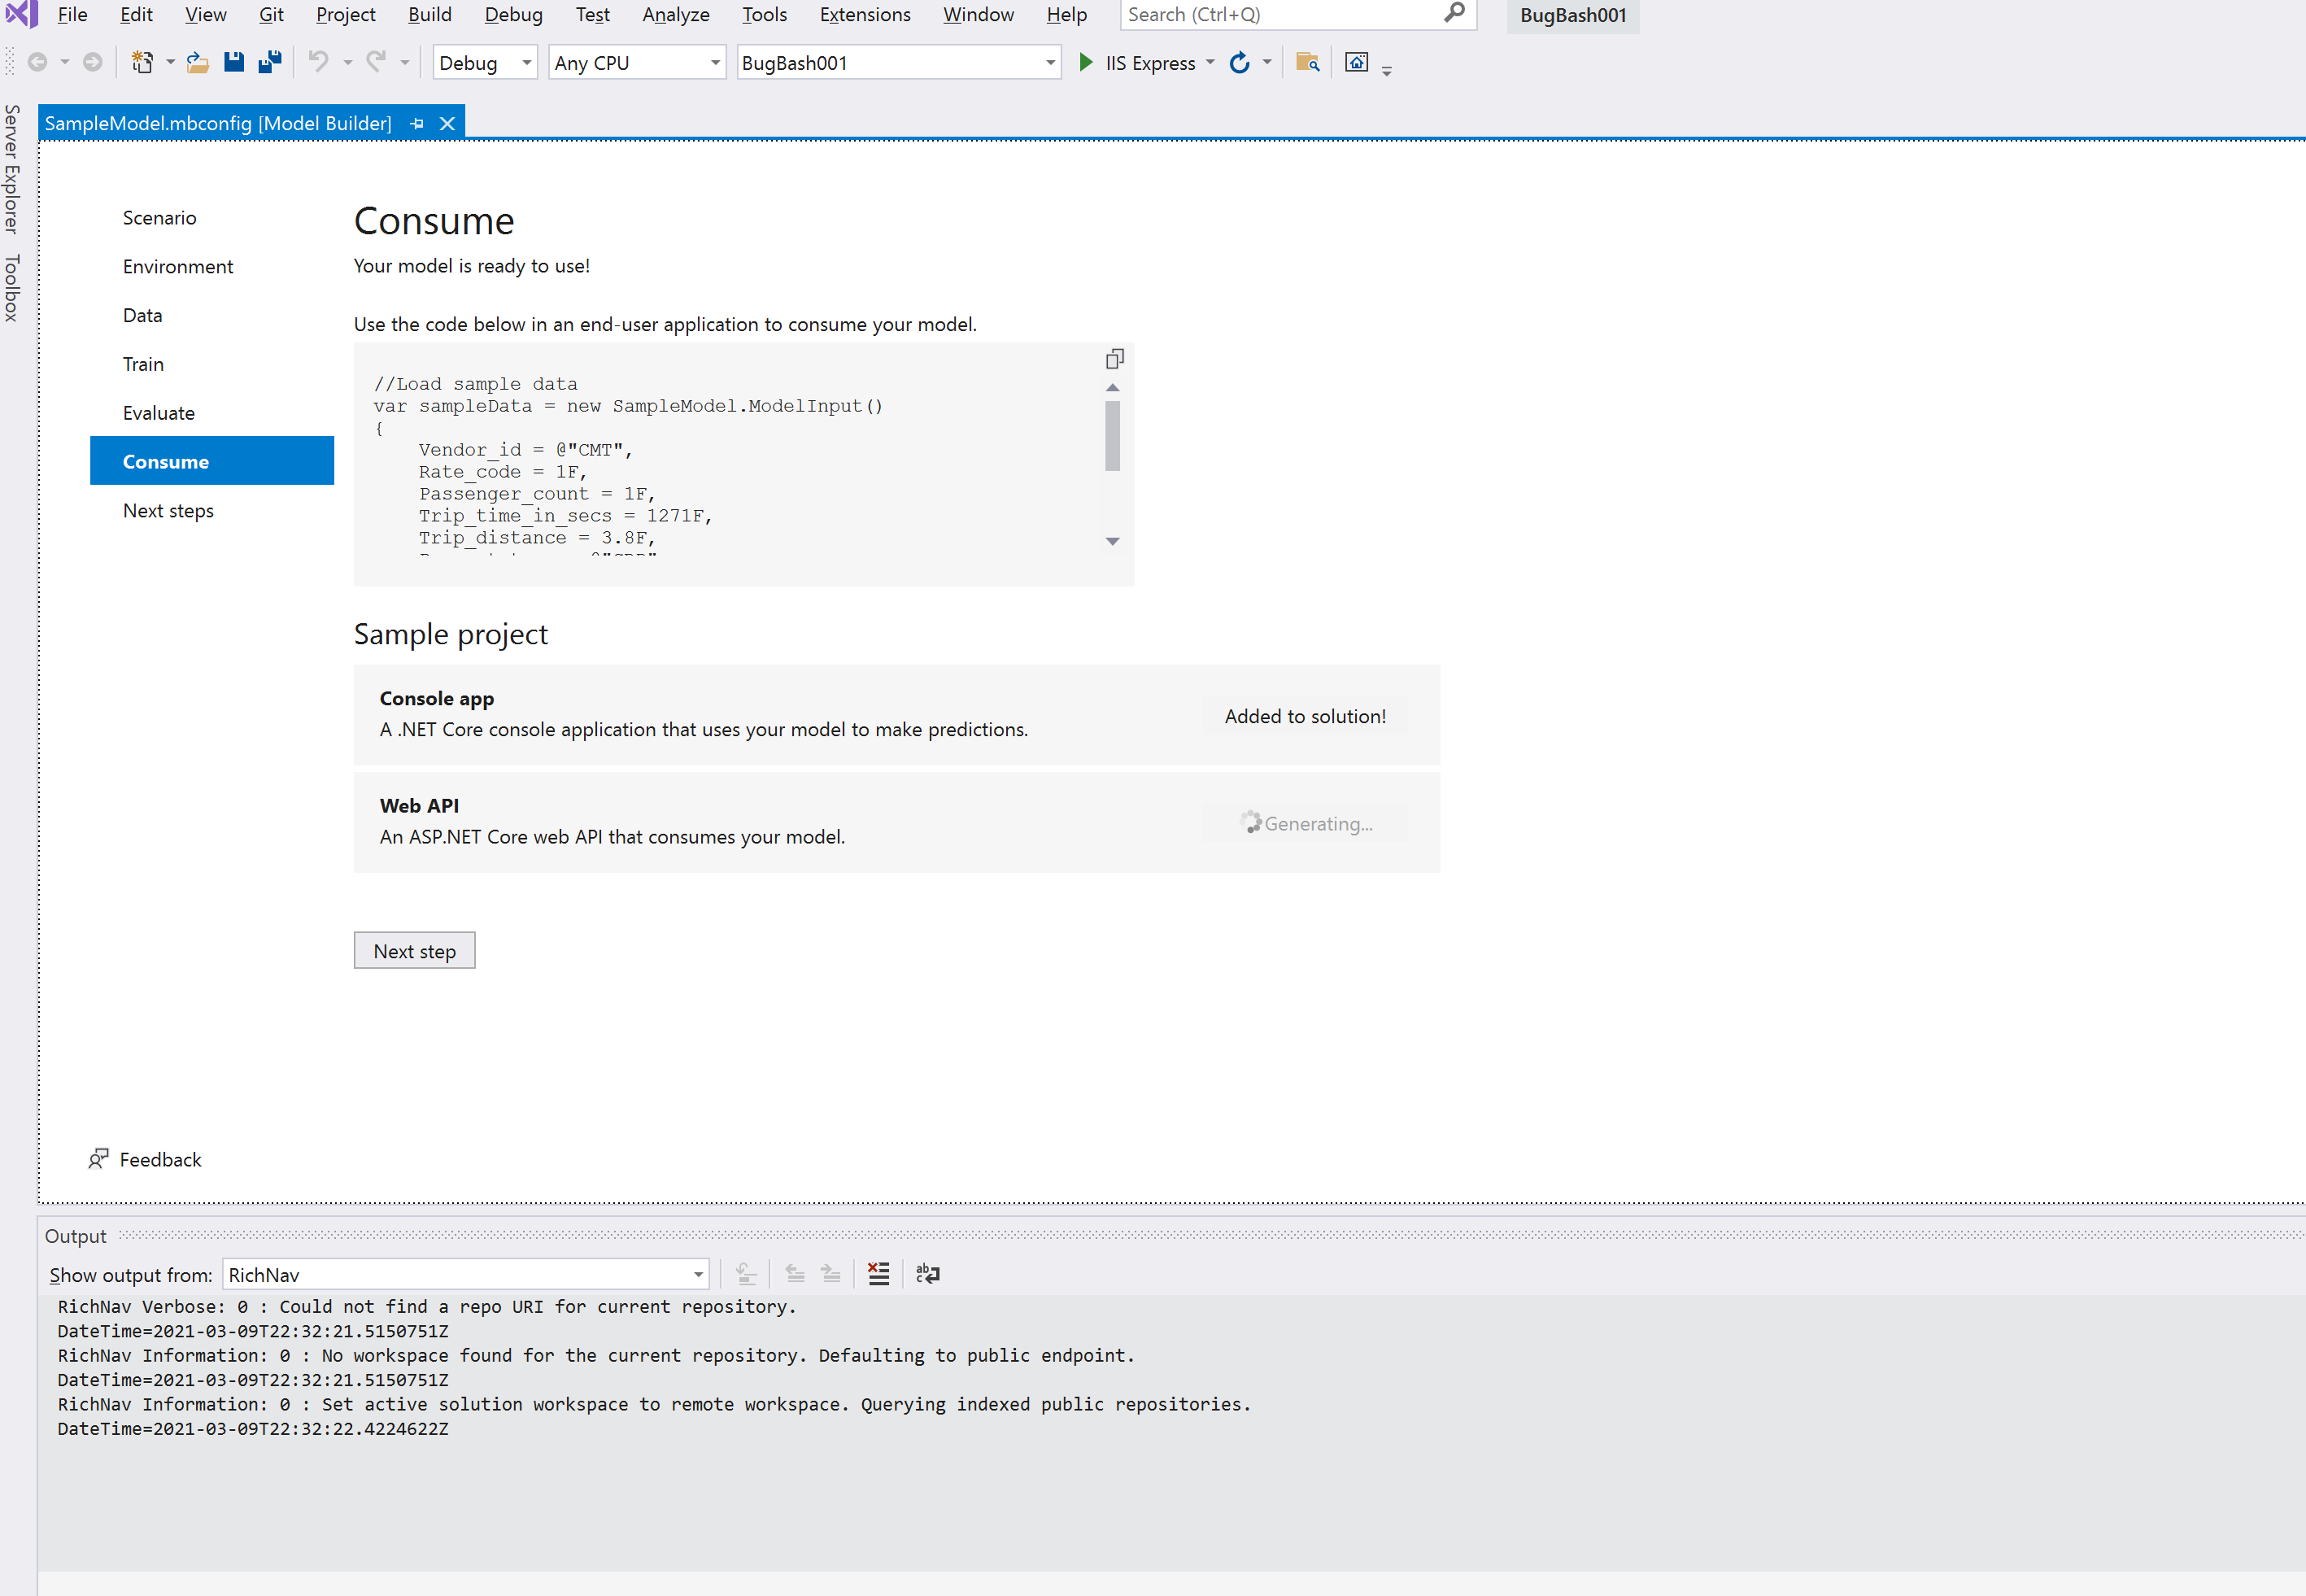Select the Evaluate step in sidebar
This screenshot has height=1596, width=2306.
pyautogui.click(x=212, y=412)
